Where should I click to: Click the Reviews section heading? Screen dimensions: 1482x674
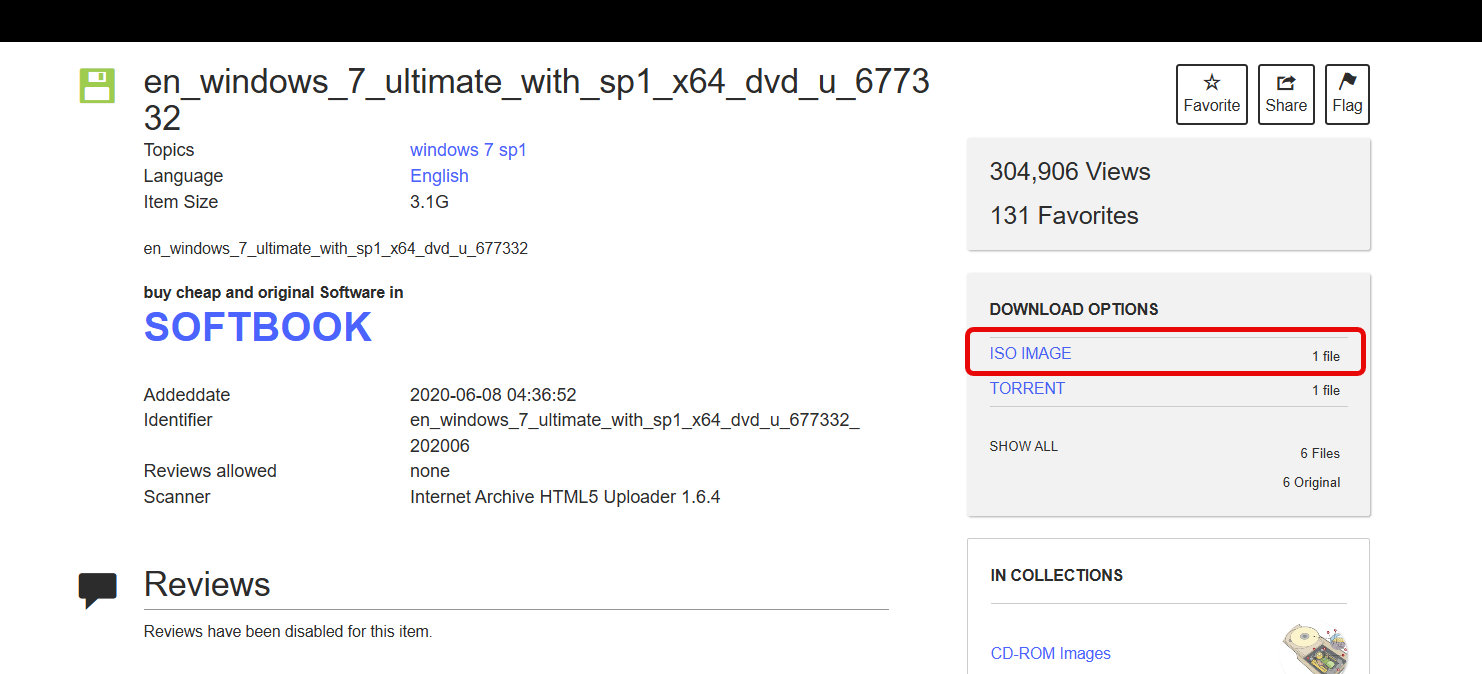[x=207, y=584]
